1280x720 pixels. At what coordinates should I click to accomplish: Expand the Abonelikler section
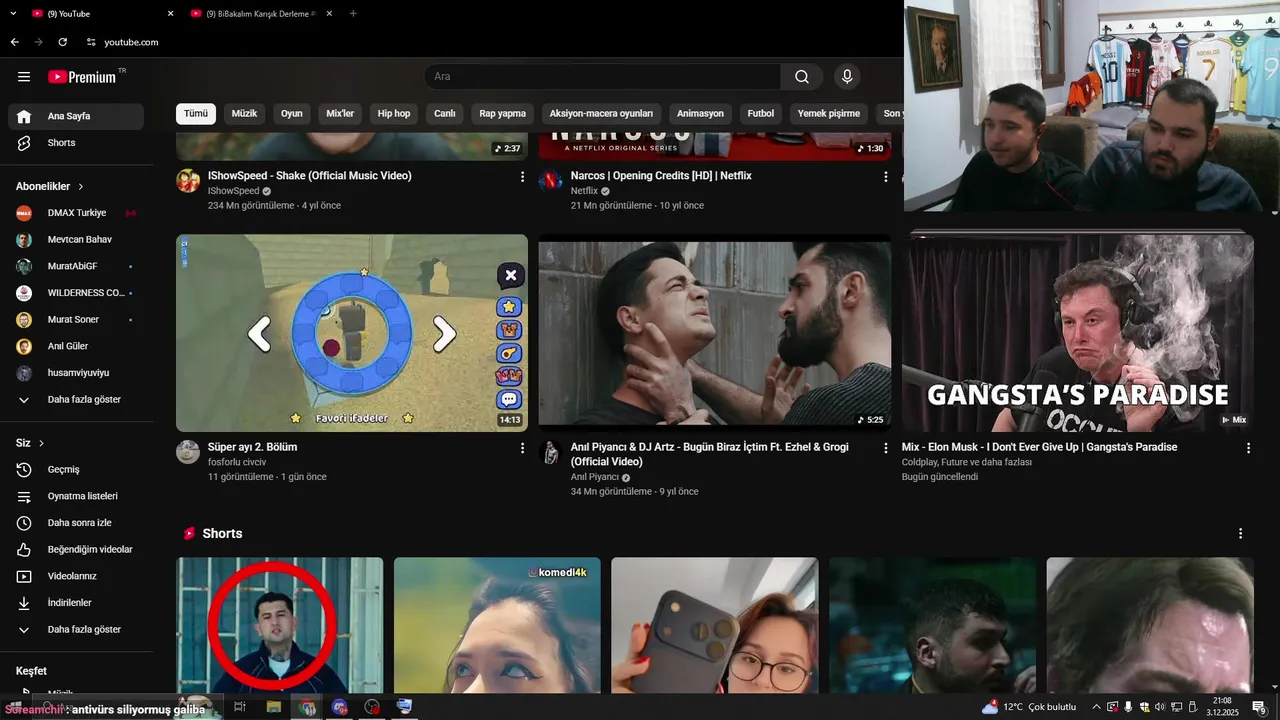(50, 186)
